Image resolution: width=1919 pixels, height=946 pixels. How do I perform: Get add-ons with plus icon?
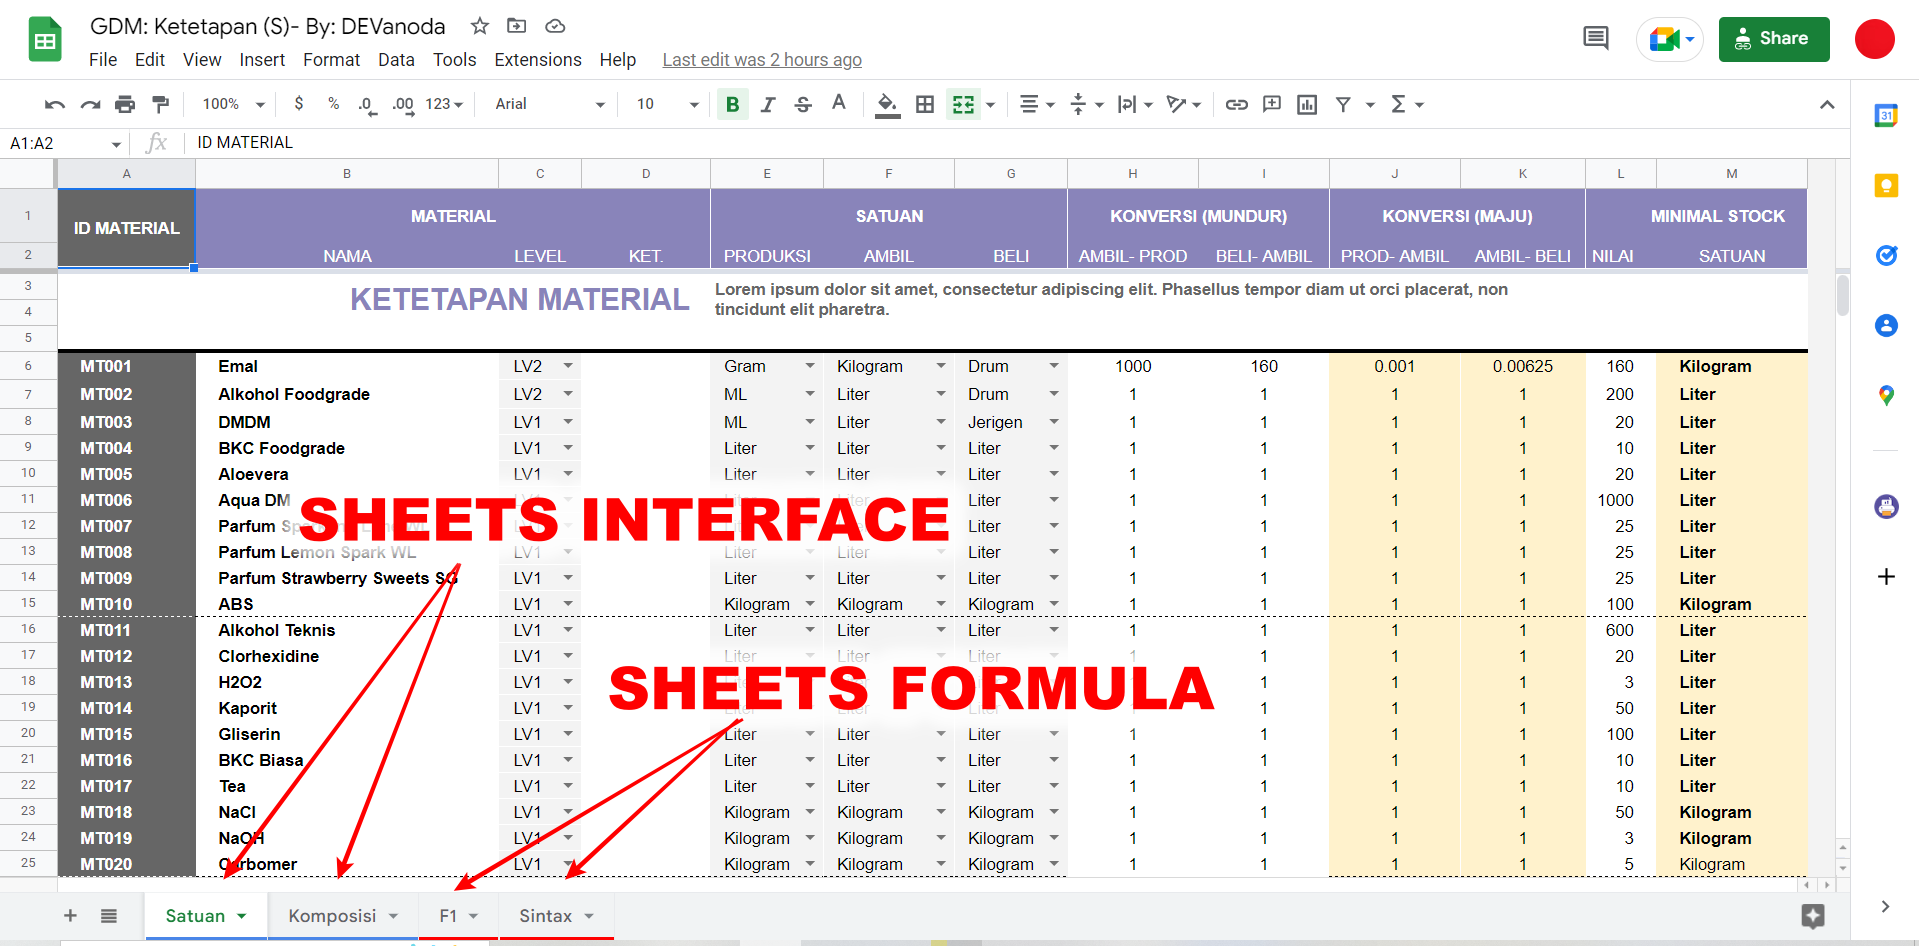click(x=1886, y=576)
